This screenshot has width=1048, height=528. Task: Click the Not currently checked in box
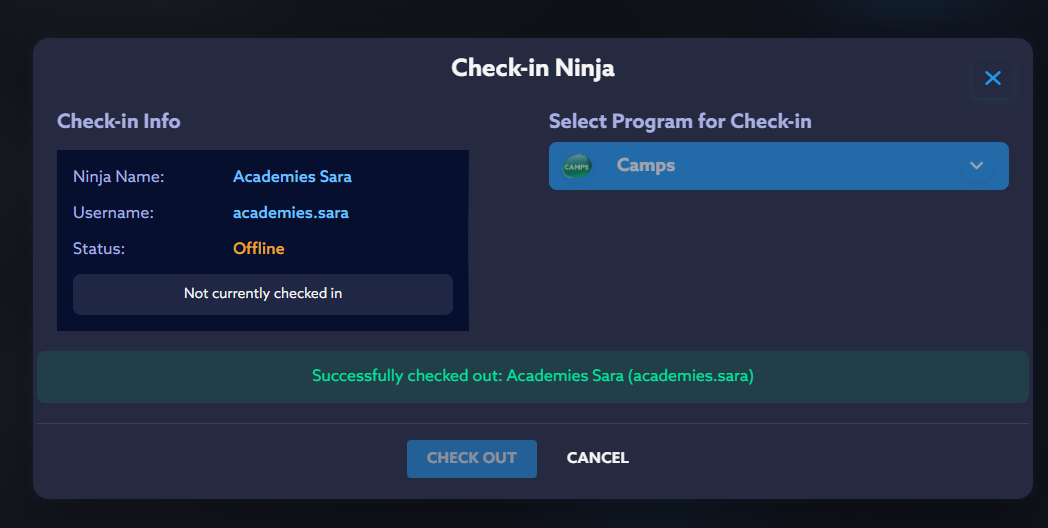[263, 294]
